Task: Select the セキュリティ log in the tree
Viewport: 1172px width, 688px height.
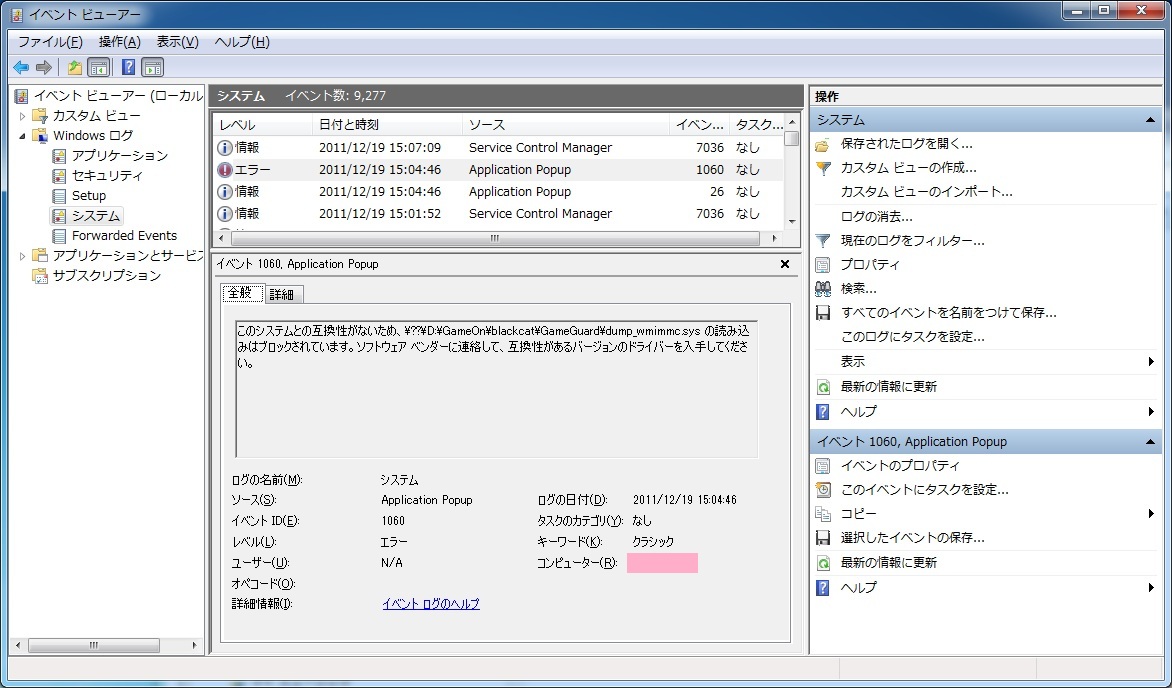Action: (107, 176)
